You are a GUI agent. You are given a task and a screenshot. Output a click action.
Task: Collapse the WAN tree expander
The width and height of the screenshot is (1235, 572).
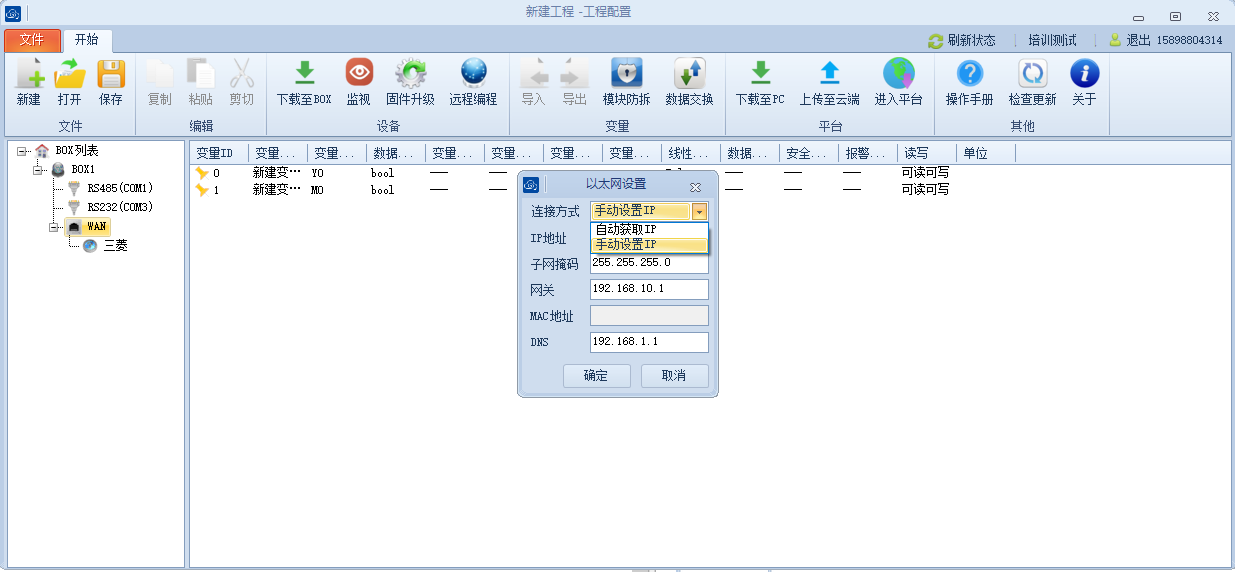coord(55,227)
